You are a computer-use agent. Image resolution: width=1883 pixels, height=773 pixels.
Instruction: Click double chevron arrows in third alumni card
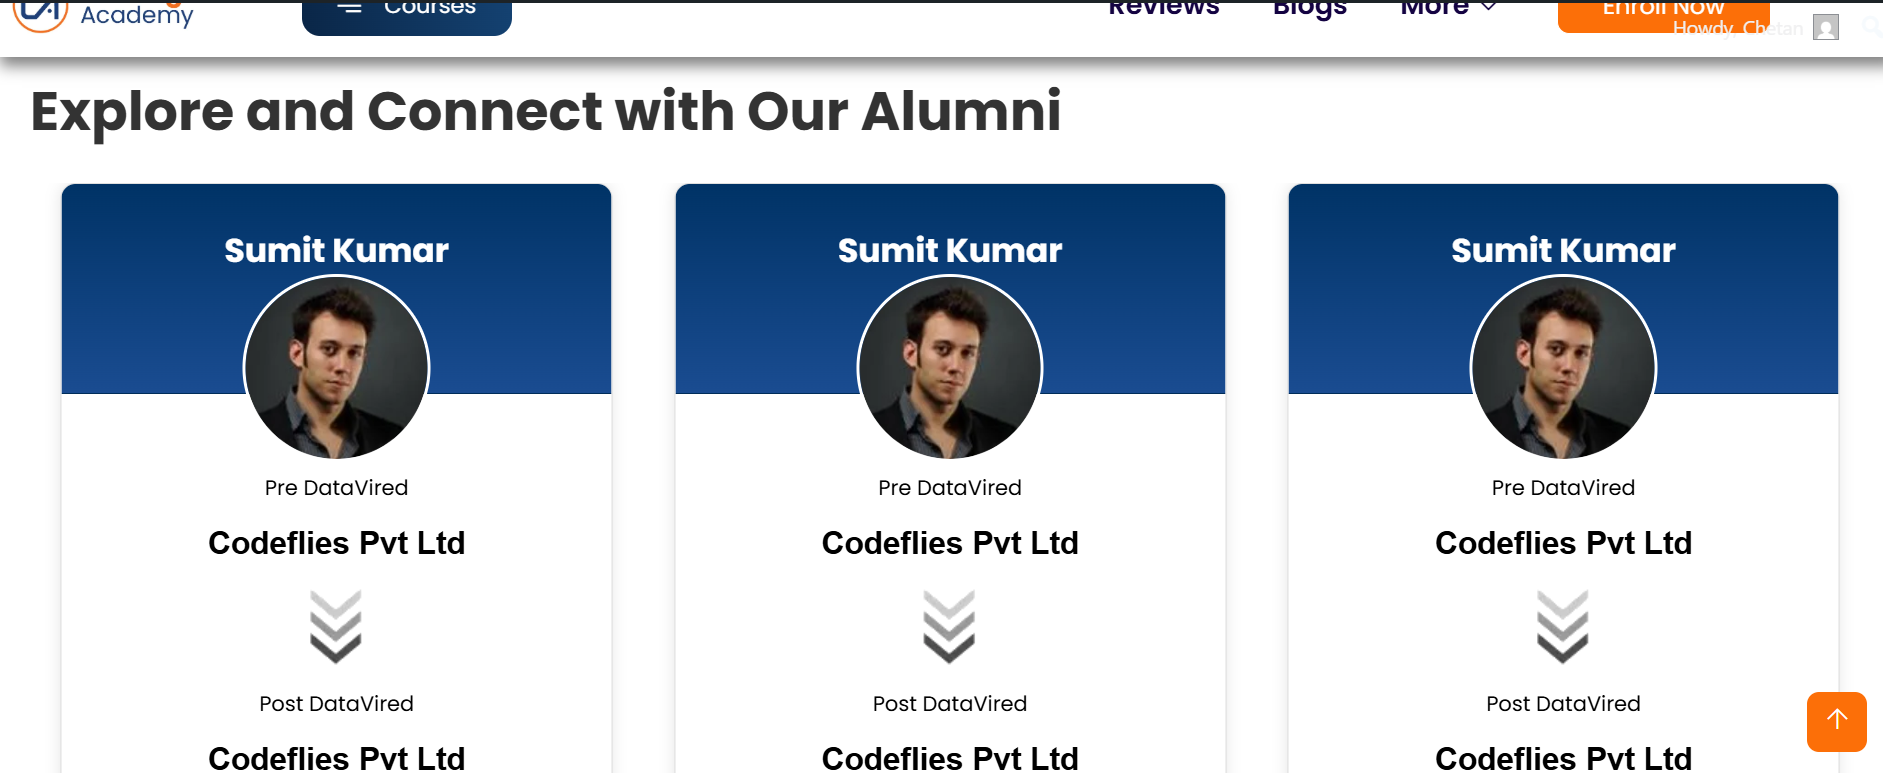point(1563,627)
